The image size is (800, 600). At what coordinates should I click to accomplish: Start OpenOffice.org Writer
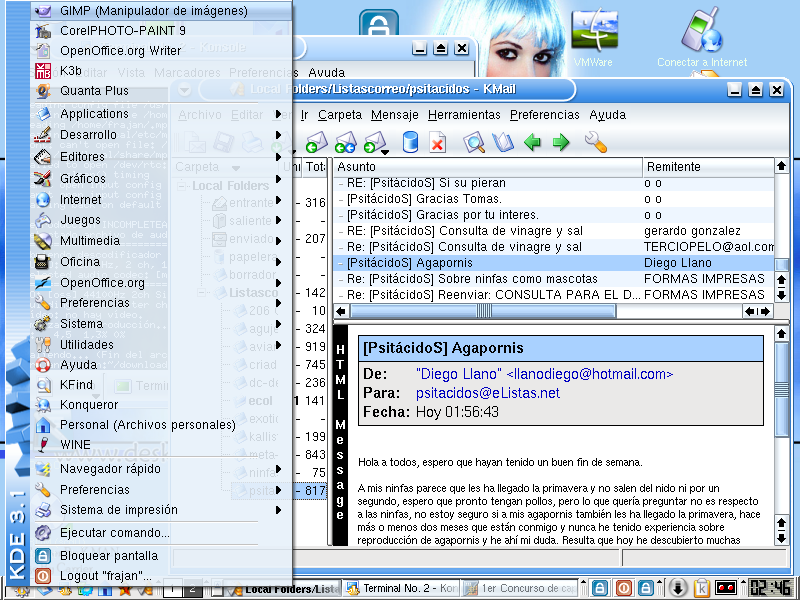161,51
